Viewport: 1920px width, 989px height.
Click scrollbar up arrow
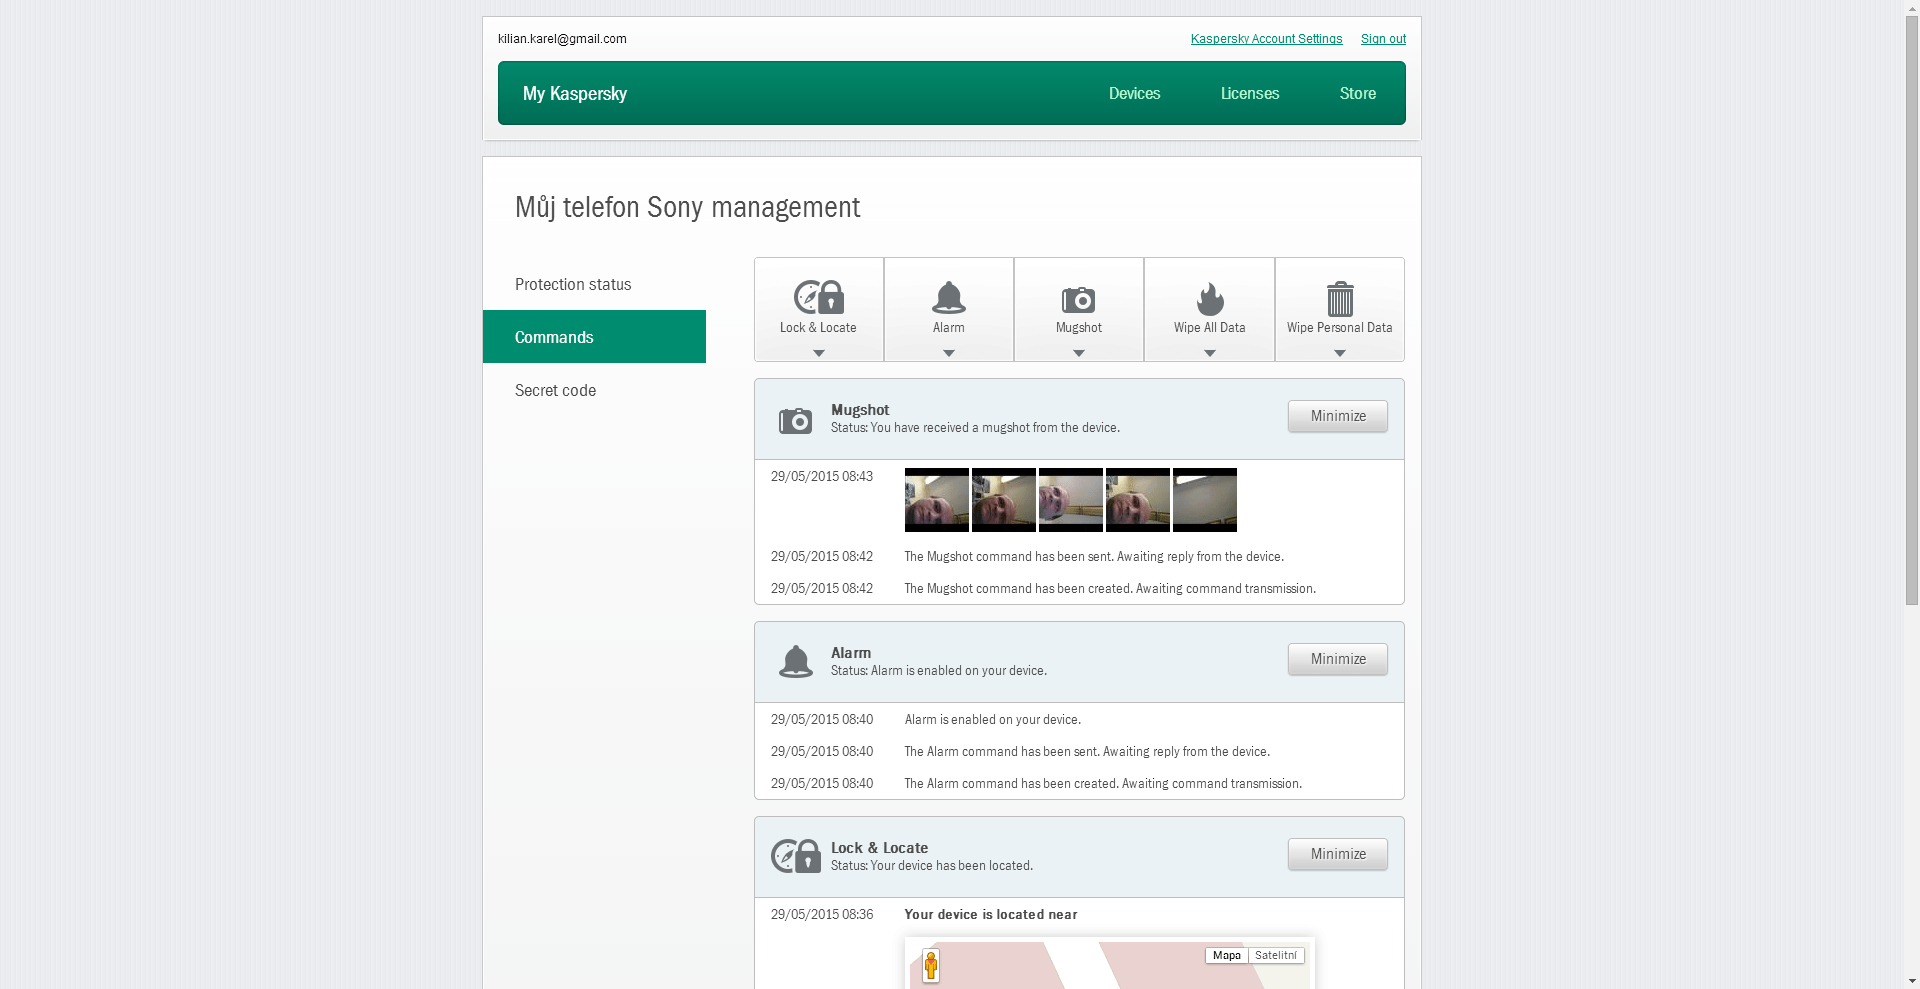[1911, 8]
